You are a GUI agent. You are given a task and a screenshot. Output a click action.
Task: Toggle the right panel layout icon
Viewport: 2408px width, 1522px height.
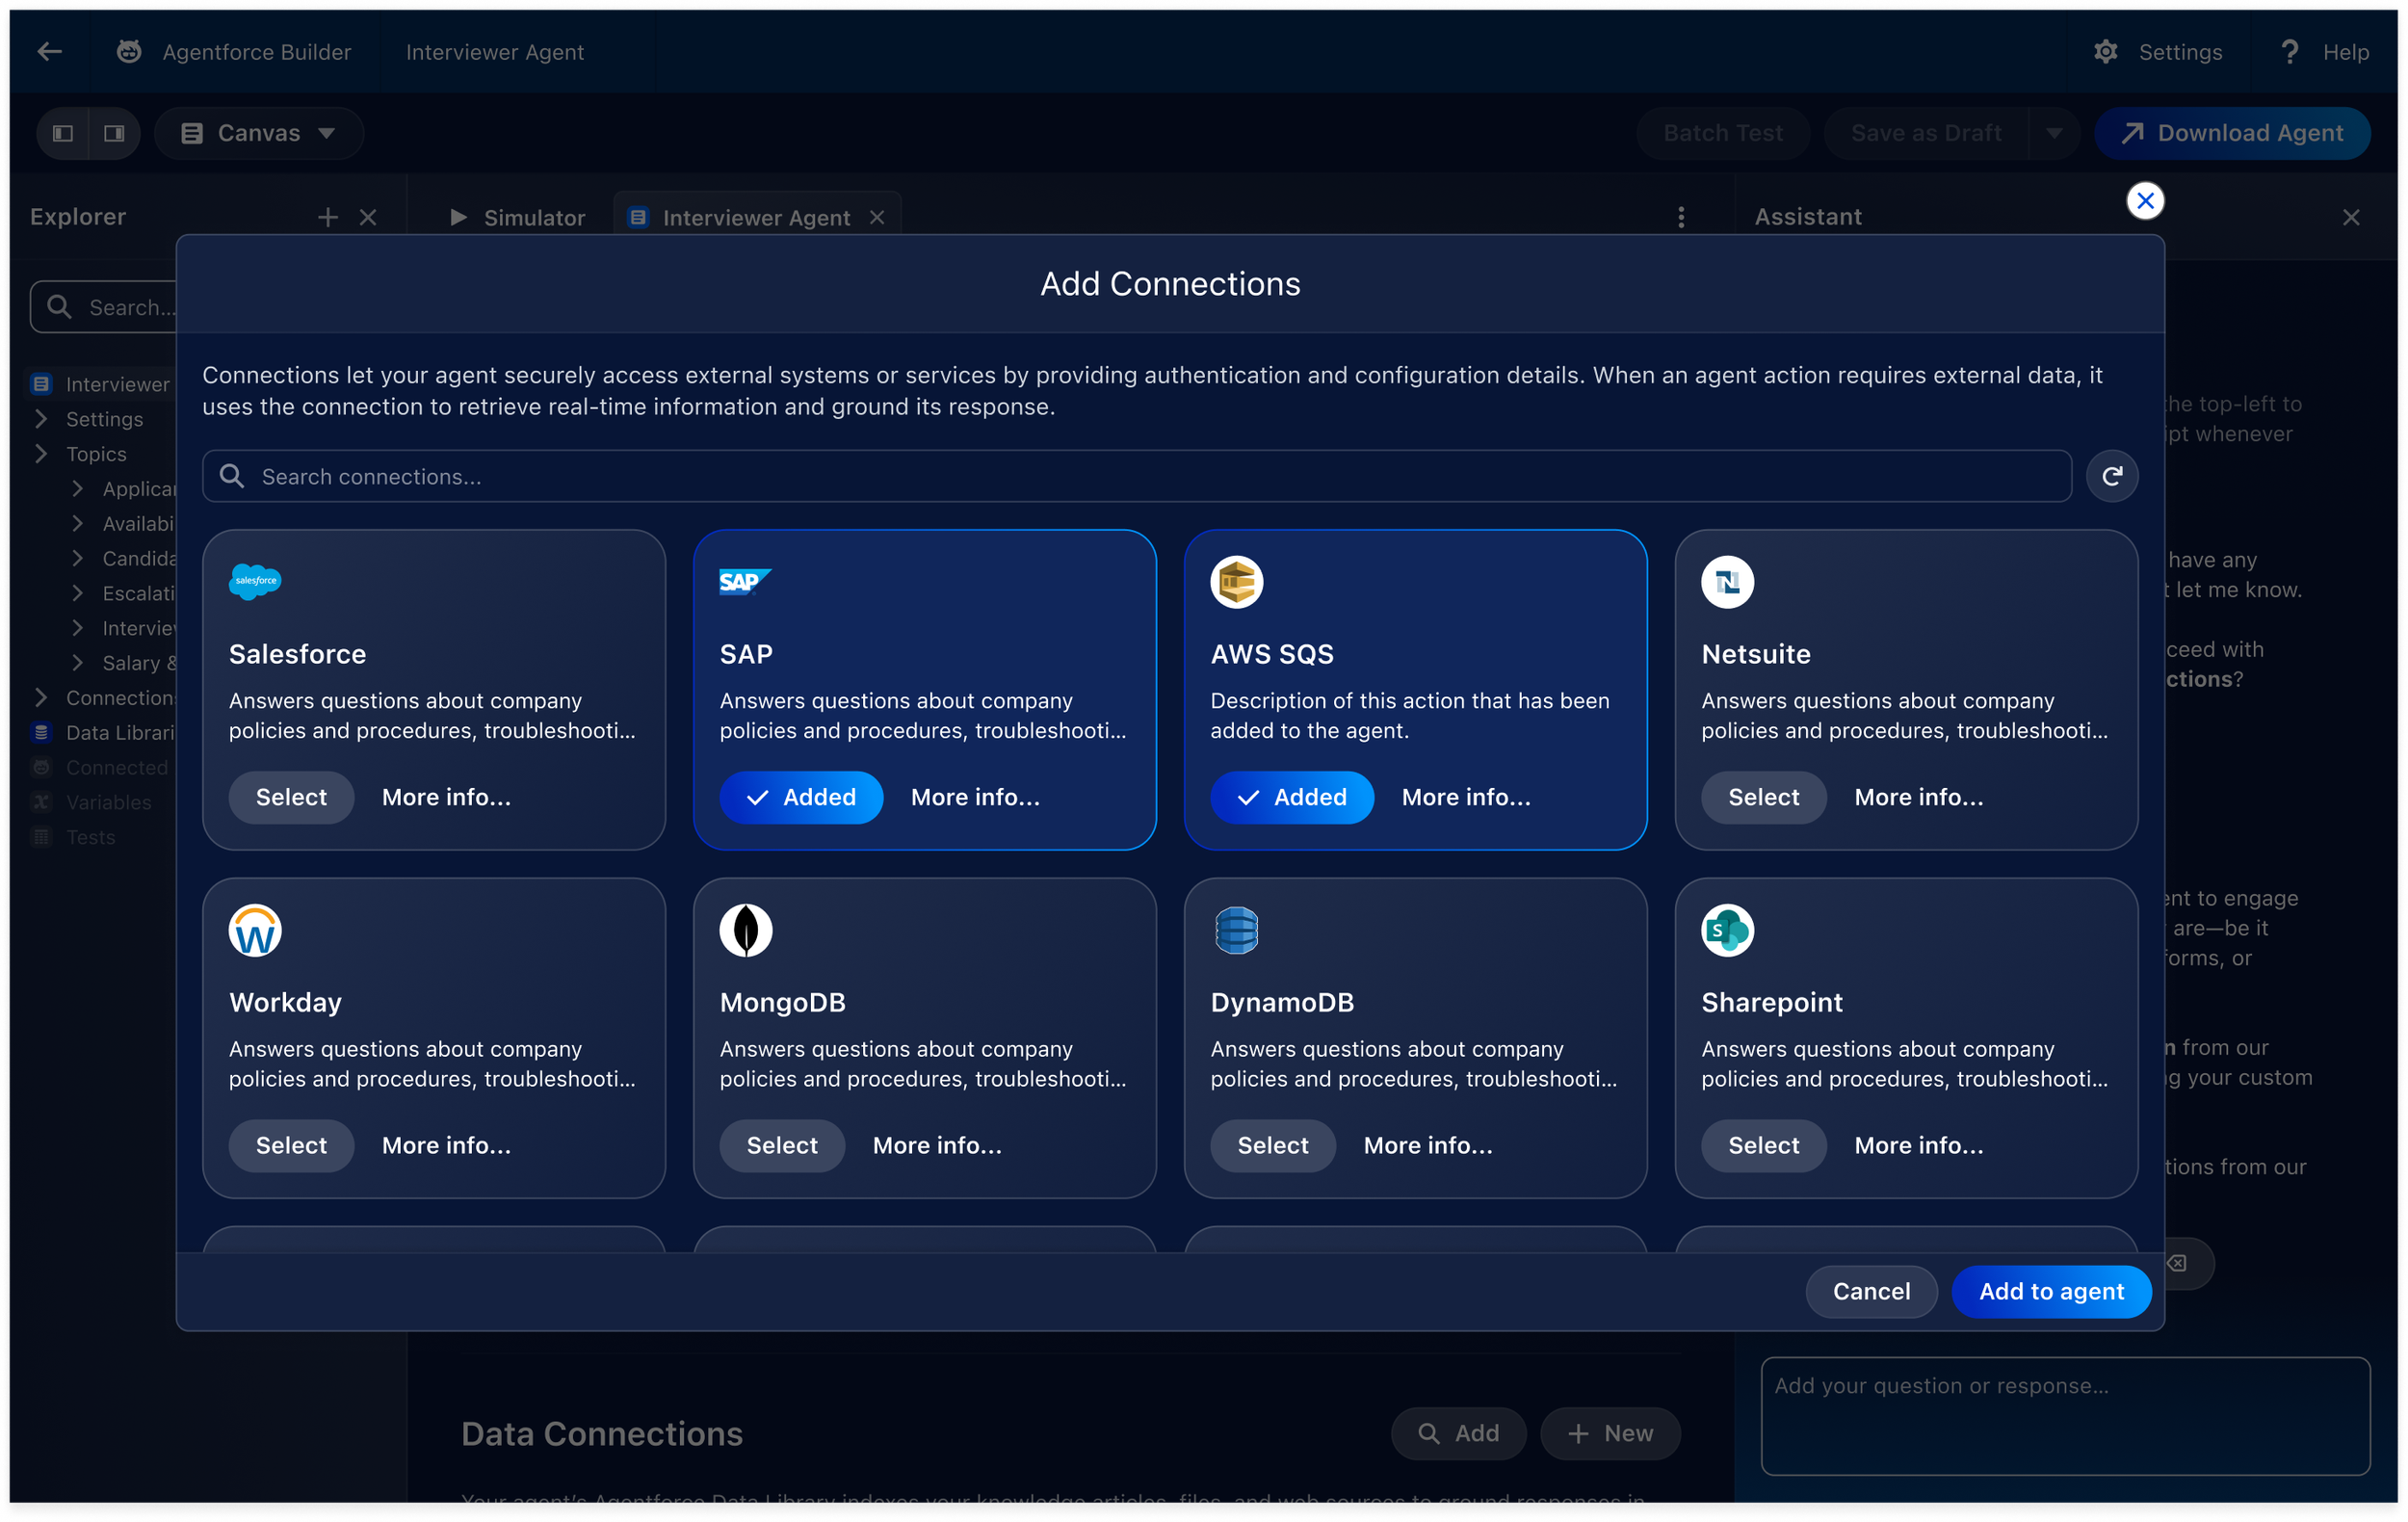click(115, 133)
